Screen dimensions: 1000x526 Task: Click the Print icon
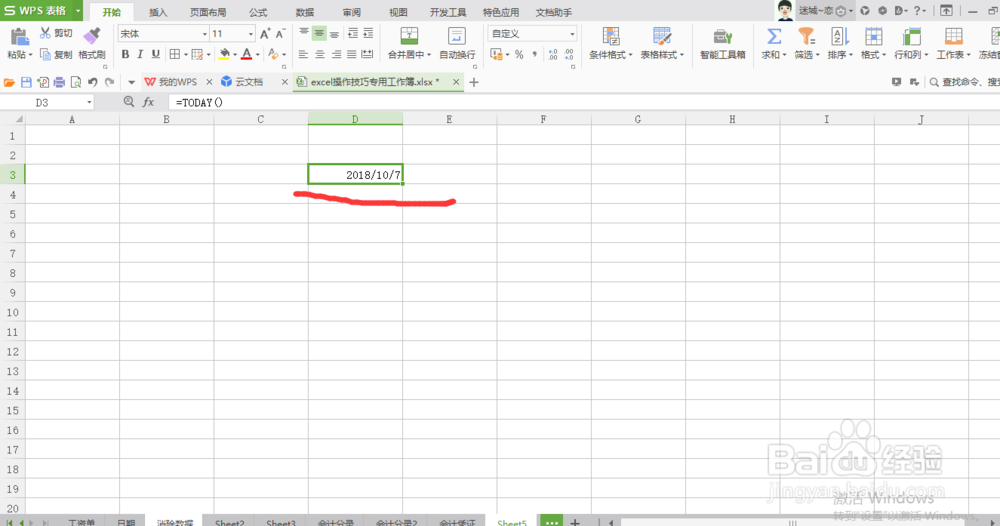click(59, 82)
